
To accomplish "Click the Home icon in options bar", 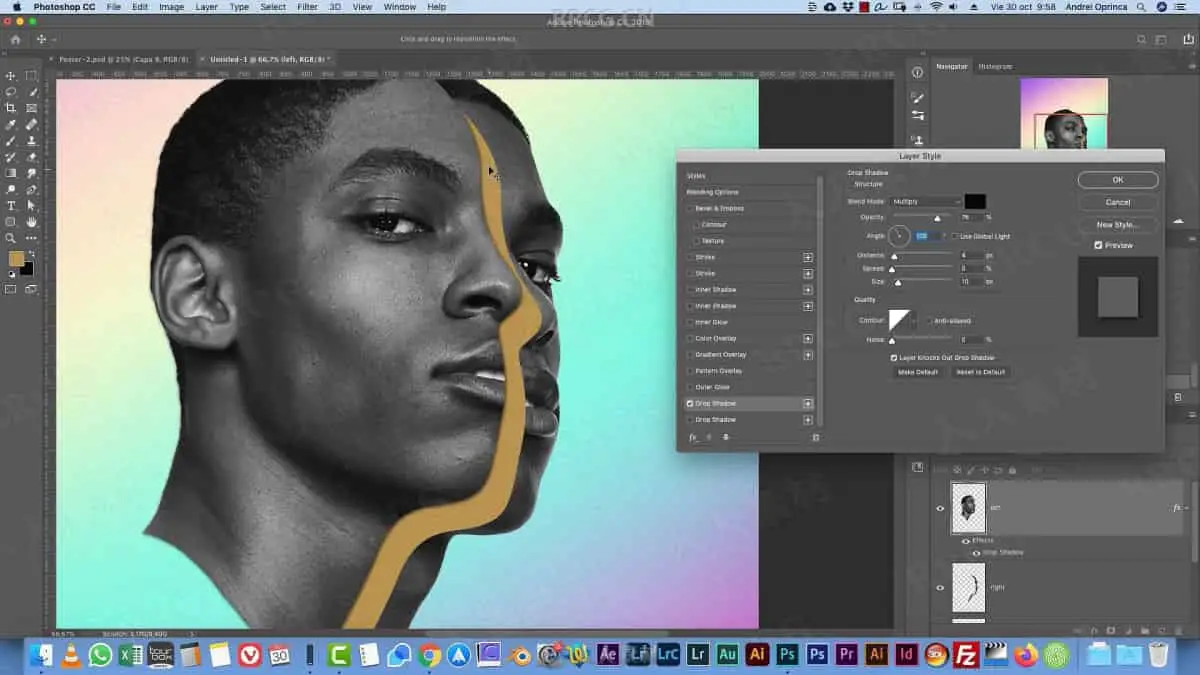I will pos(15,40).
